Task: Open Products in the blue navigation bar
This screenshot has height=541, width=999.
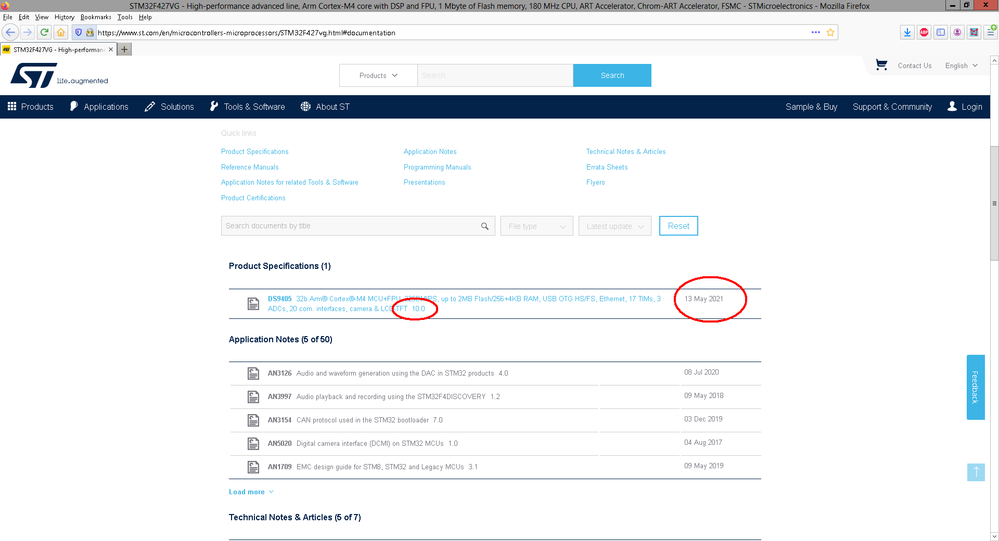Action: pyautogui.click(x=31, y=107)
